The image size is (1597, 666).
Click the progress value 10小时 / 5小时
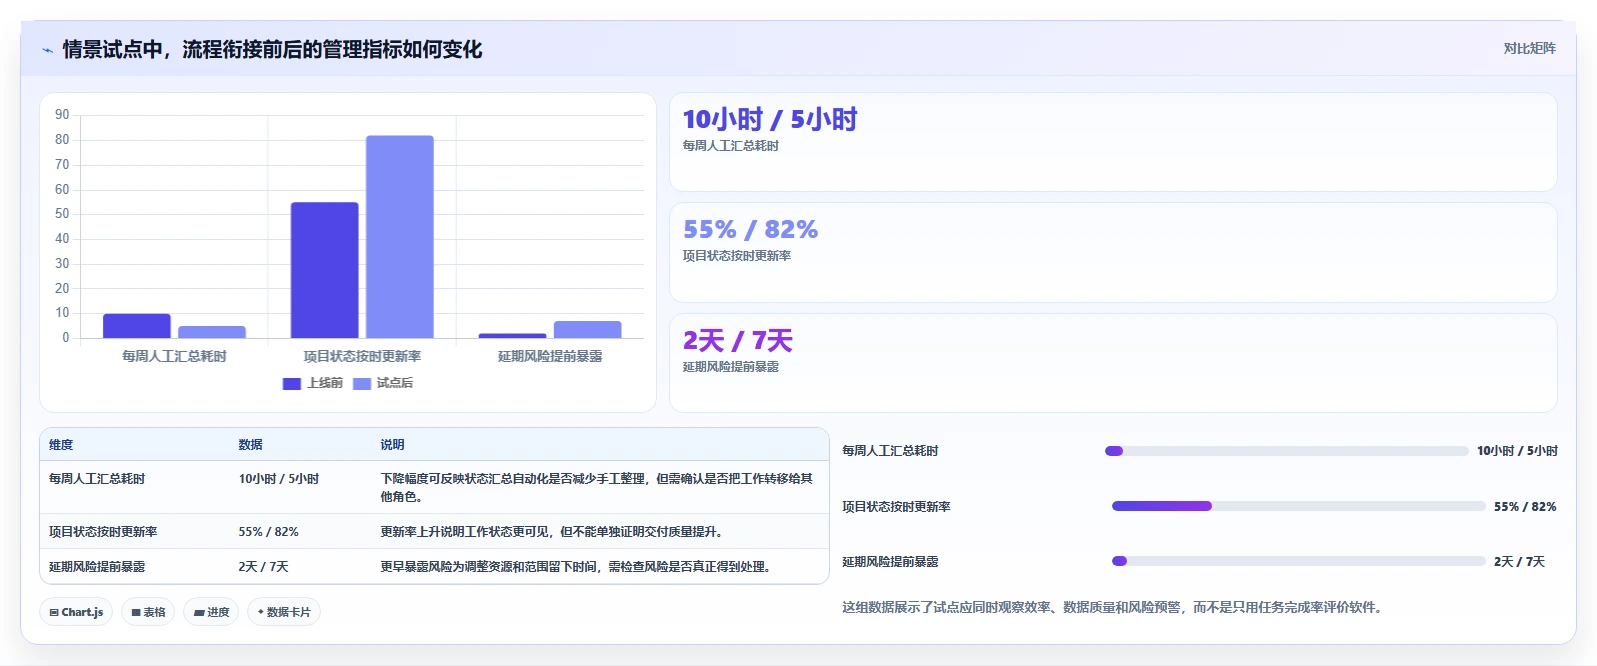[1517, 451]
